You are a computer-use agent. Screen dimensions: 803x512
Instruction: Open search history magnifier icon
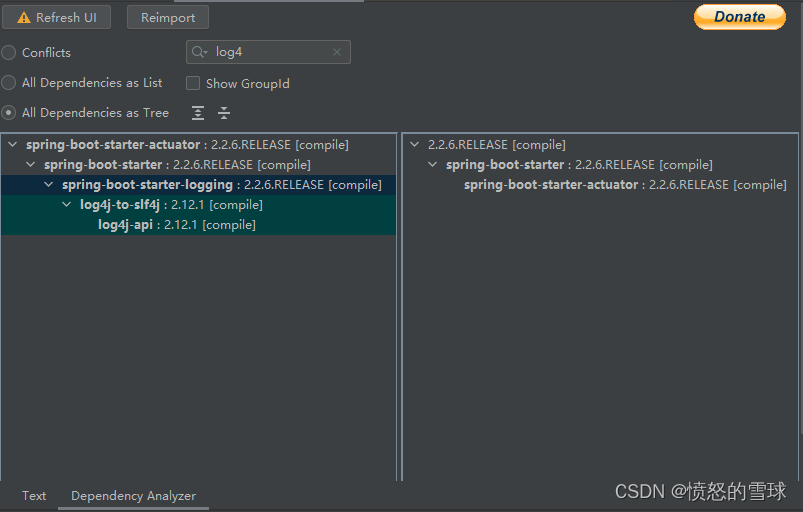(x=199, y=52)
